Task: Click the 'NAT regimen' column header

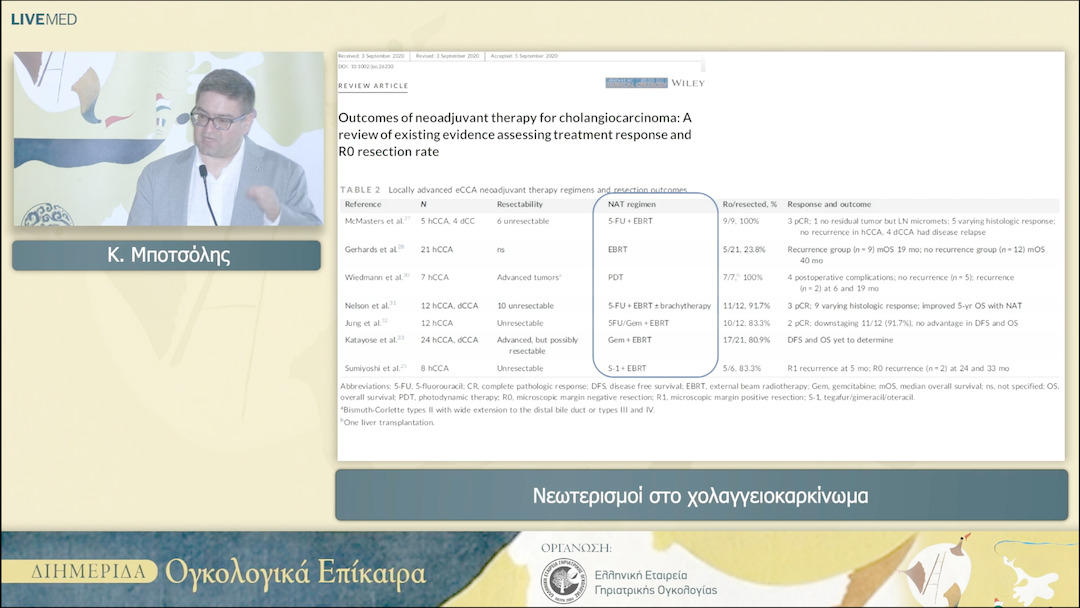Action: 632,205
